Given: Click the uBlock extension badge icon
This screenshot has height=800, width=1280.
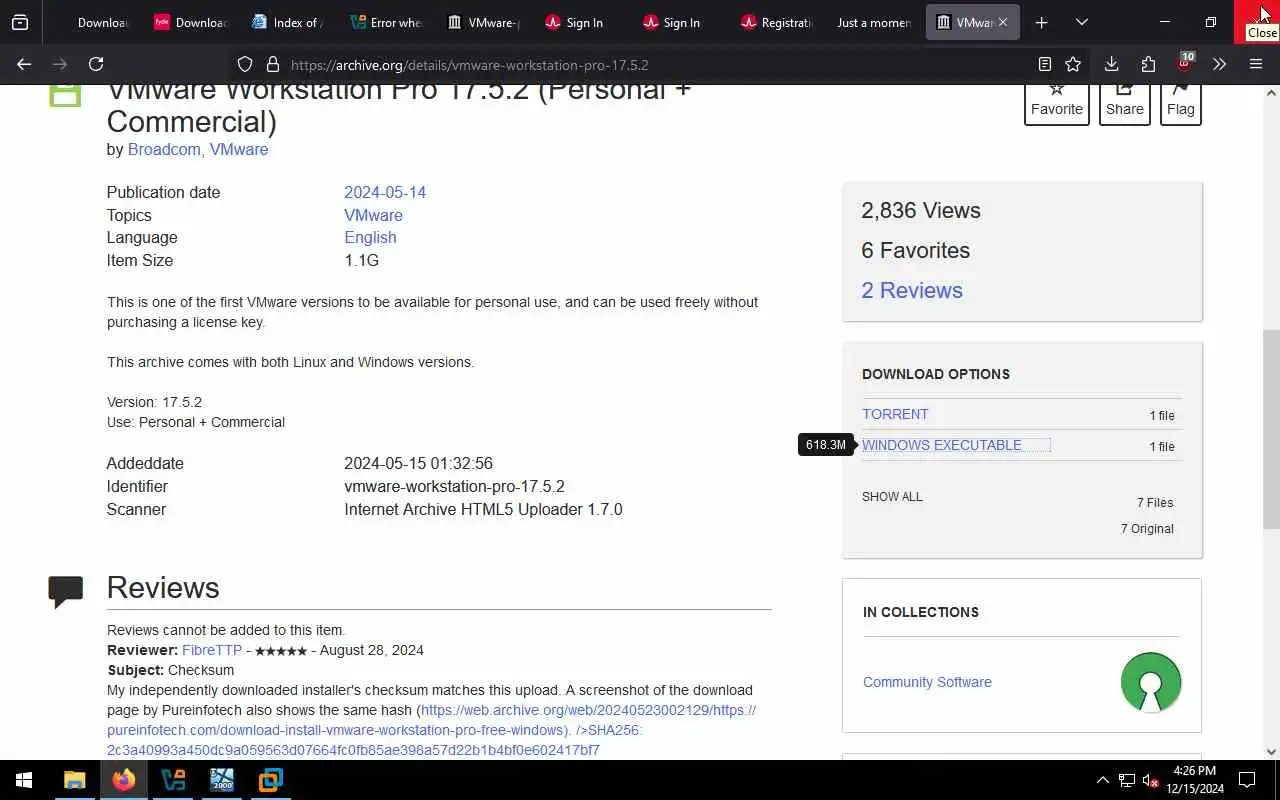Looking at the screenshot, I should (x=1185, y=63).
